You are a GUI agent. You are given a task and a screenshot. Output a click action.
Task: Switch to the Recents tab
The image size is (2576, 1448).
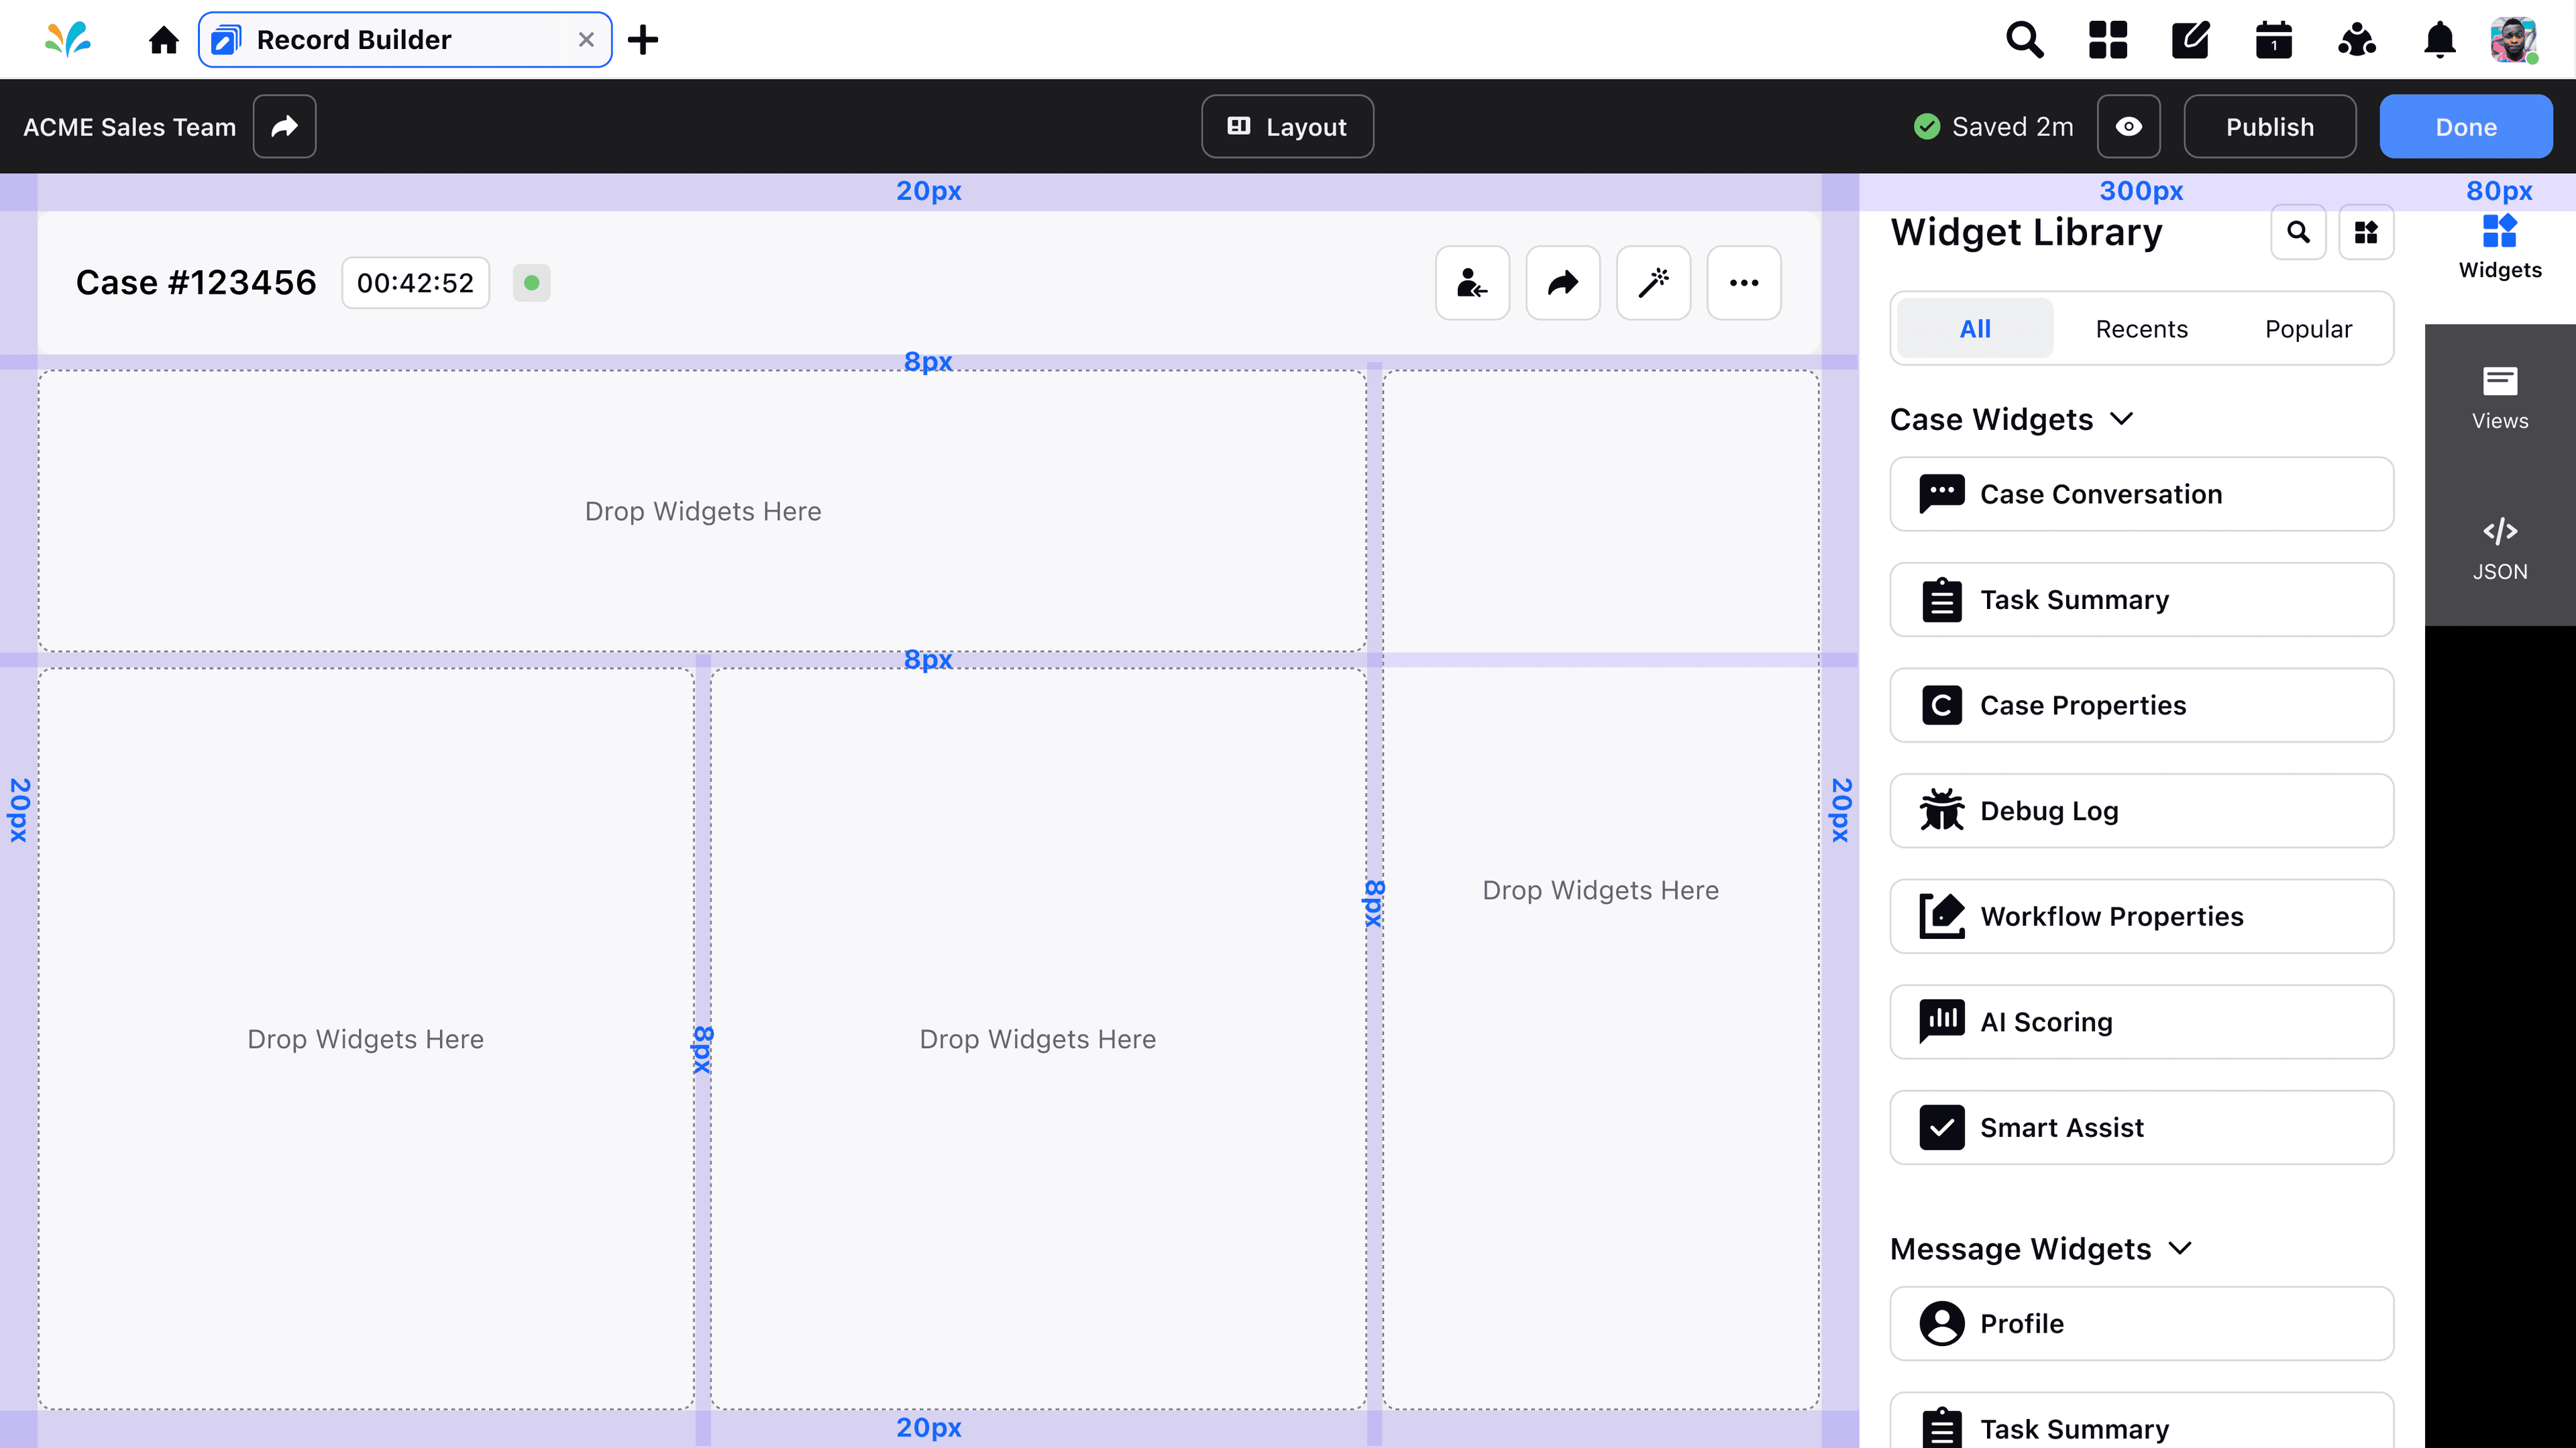coord(2141,329)
